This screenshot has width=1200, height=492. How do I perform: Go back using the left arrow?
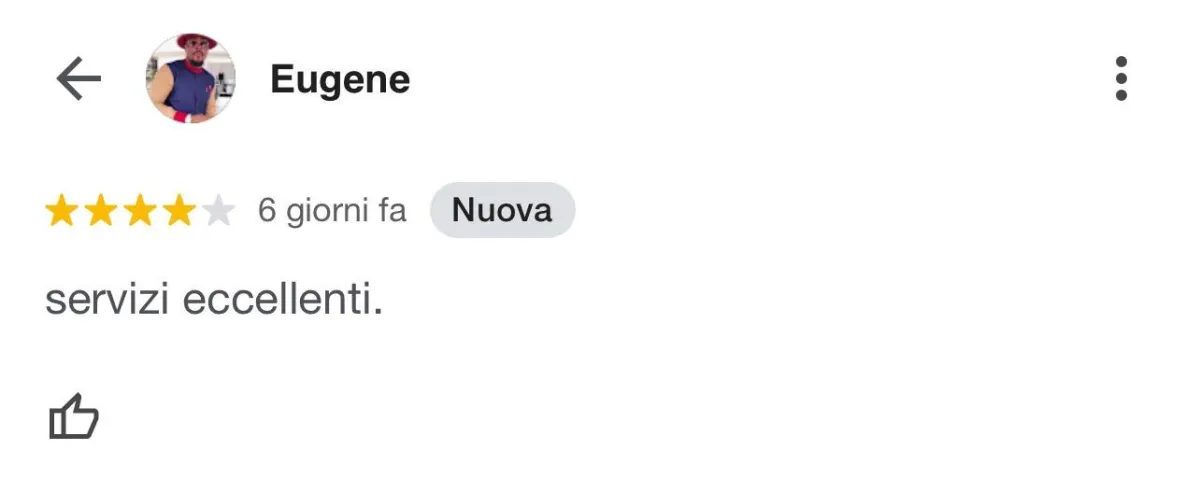click(79, 79)
